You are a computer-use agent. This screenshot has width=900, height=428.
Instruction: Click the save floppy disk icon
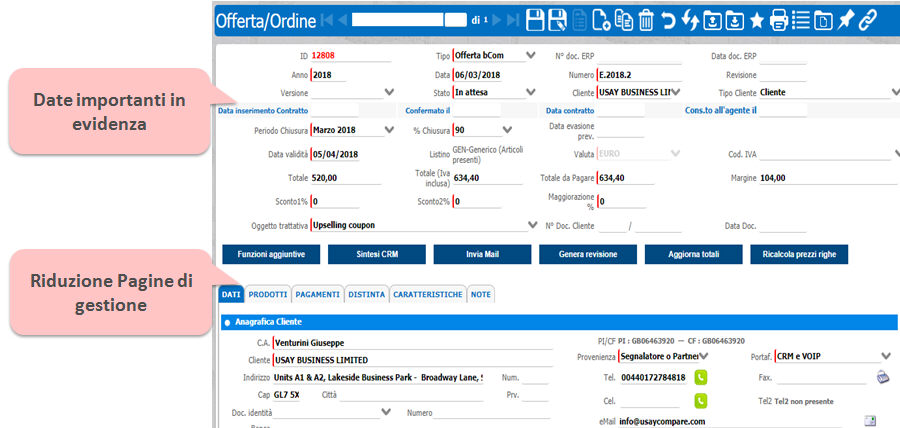(536, 19)
